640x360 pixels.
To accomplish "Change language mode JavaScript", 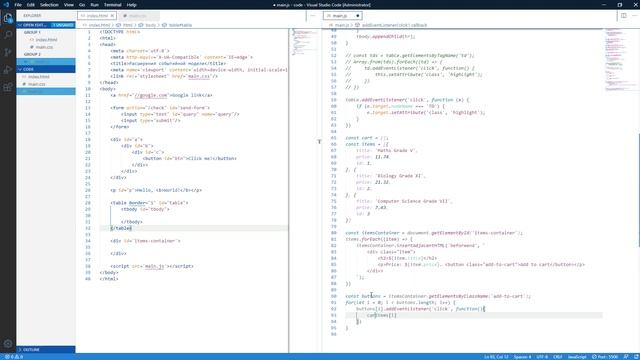I will tap(577, 357).
